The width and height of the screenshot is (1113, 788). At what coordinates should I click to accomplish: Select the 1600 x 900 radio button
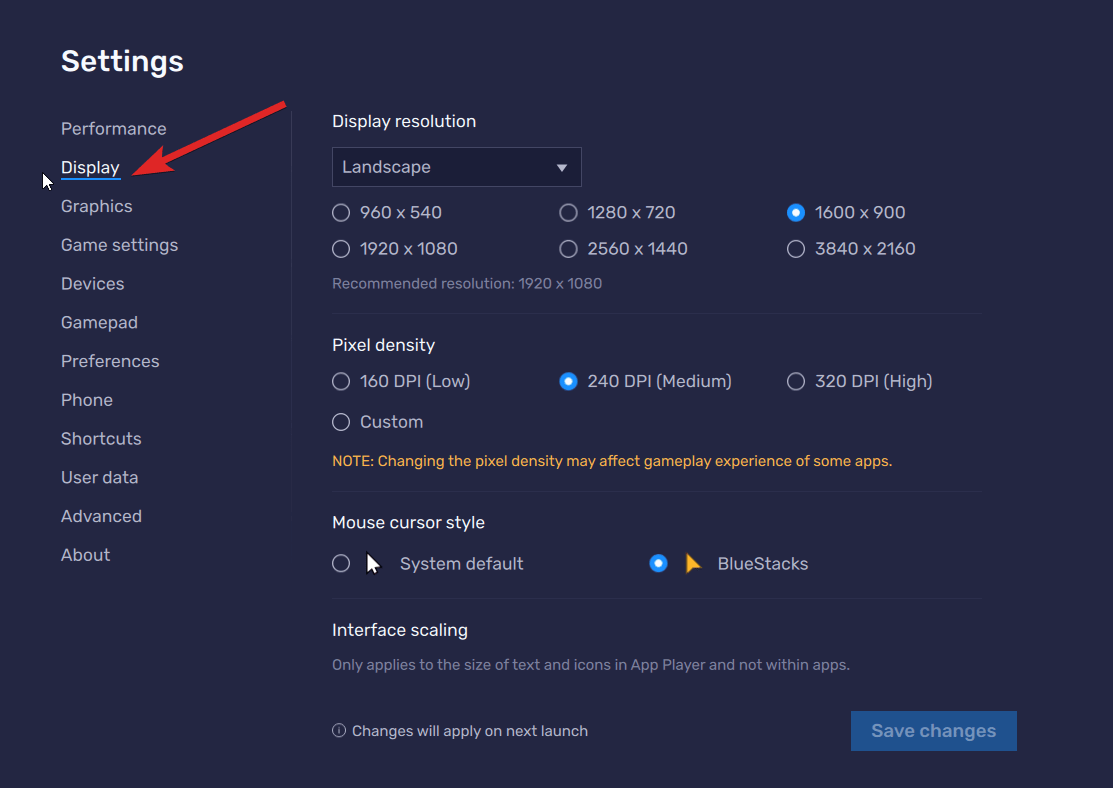coord(796,212)
